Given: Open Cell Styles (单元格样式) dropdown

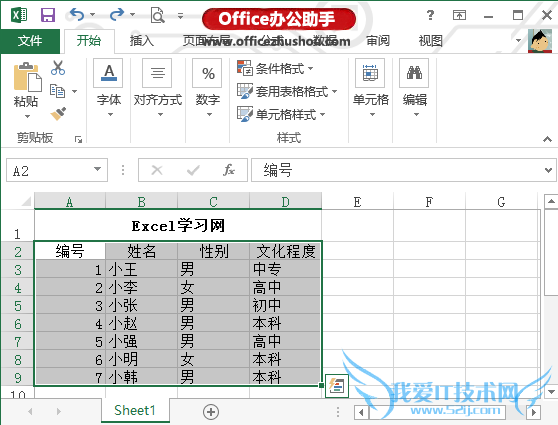Looking at the screenshot, I should pyautogui.click(x=281, y=114).
